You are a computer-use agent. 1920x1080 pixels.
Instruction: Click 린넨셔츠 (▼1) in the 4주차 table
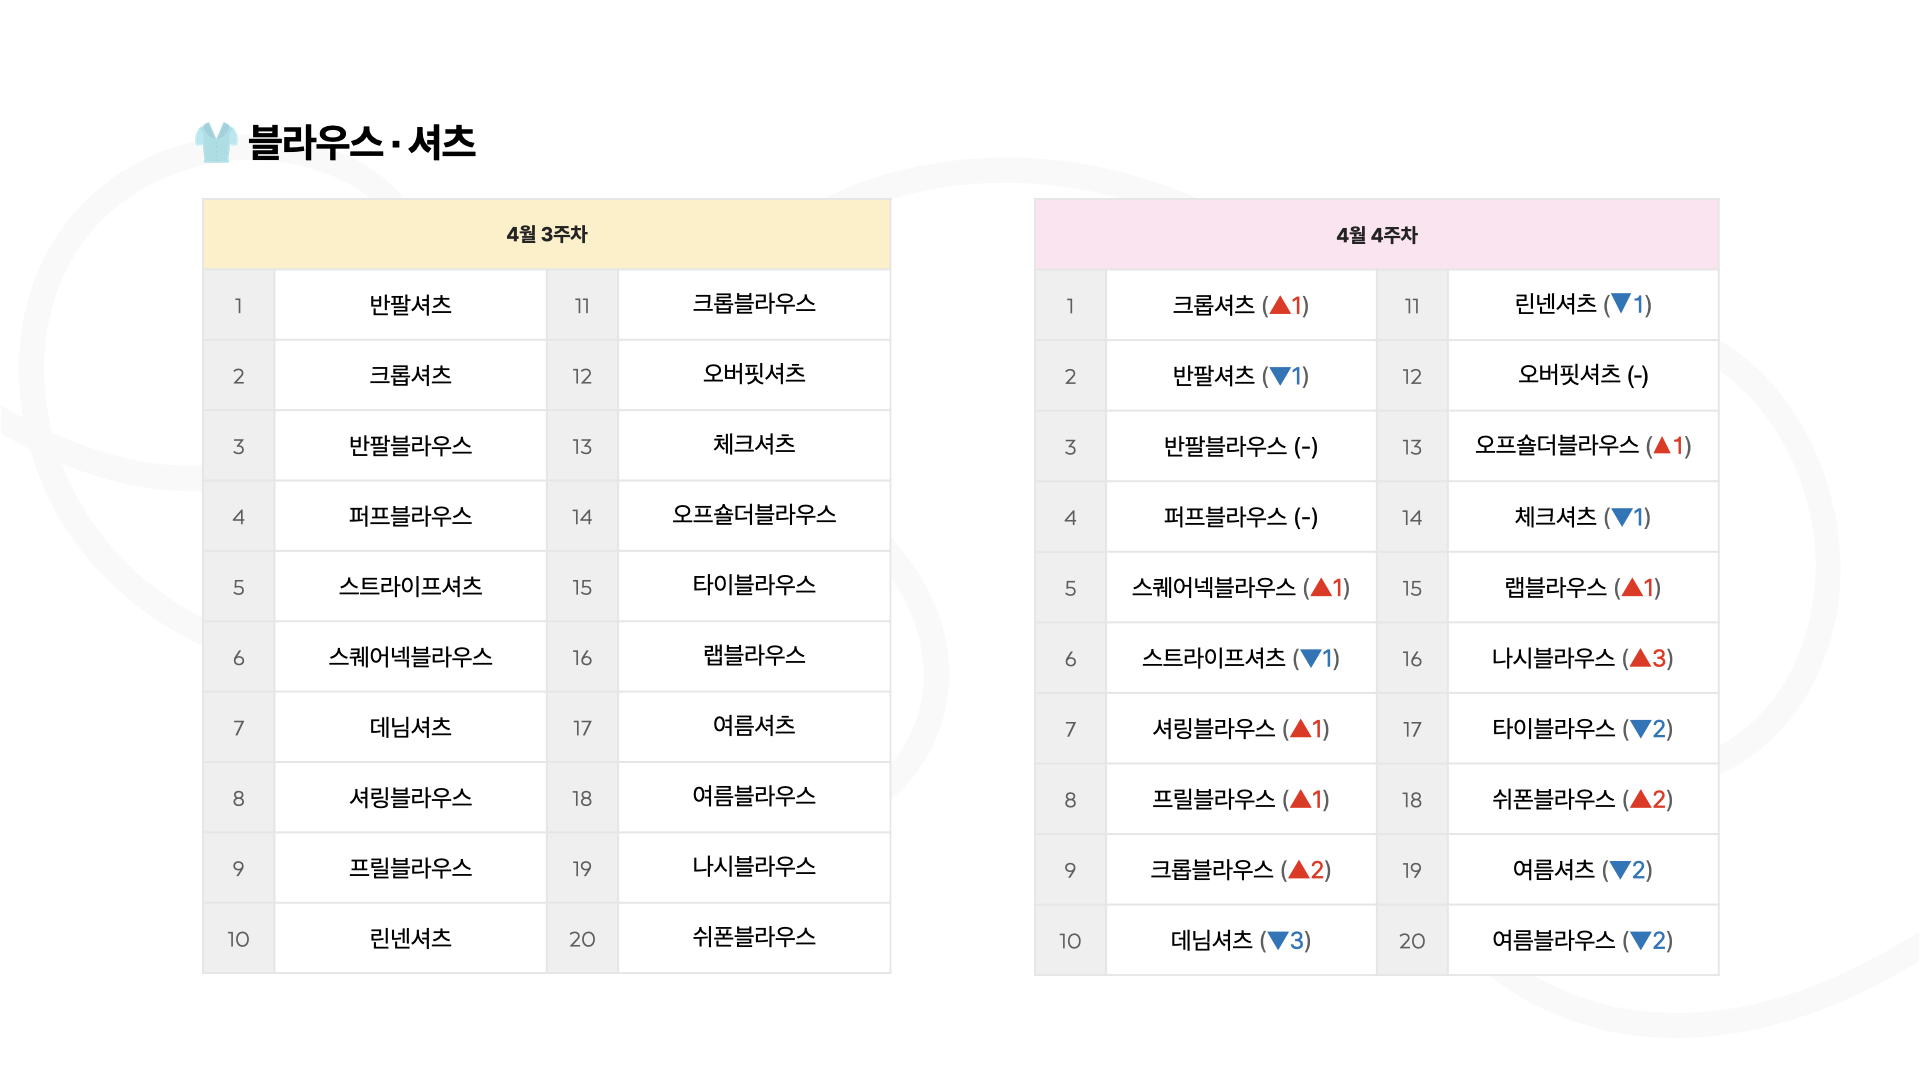pyautogui.click(x=1583, y=304)
